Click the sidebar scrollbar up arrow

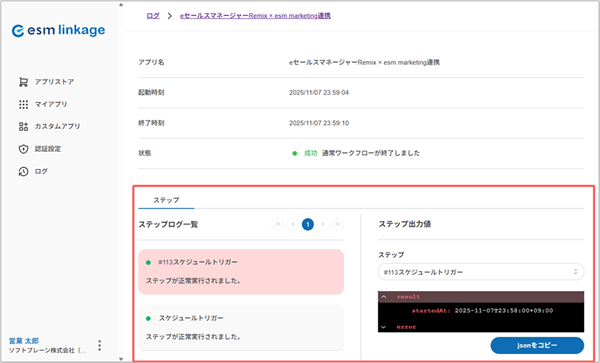[x=121, y=5]
